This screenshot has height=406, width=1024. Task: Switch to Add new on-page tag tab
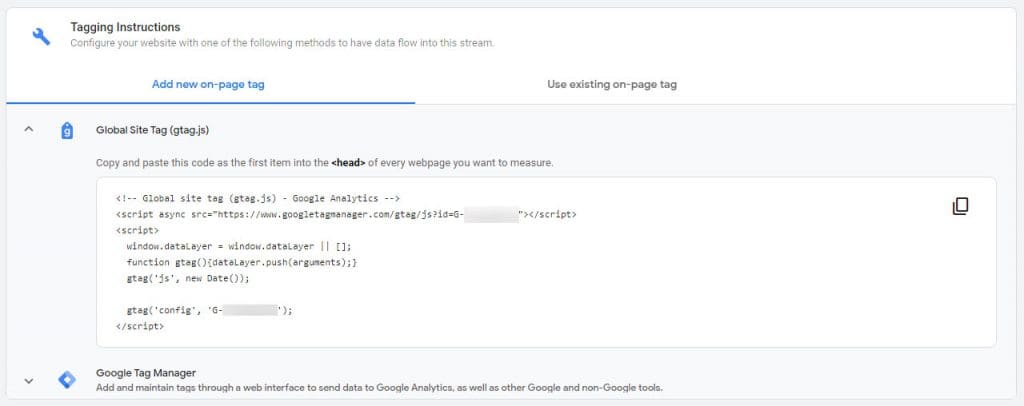point(208,84)
